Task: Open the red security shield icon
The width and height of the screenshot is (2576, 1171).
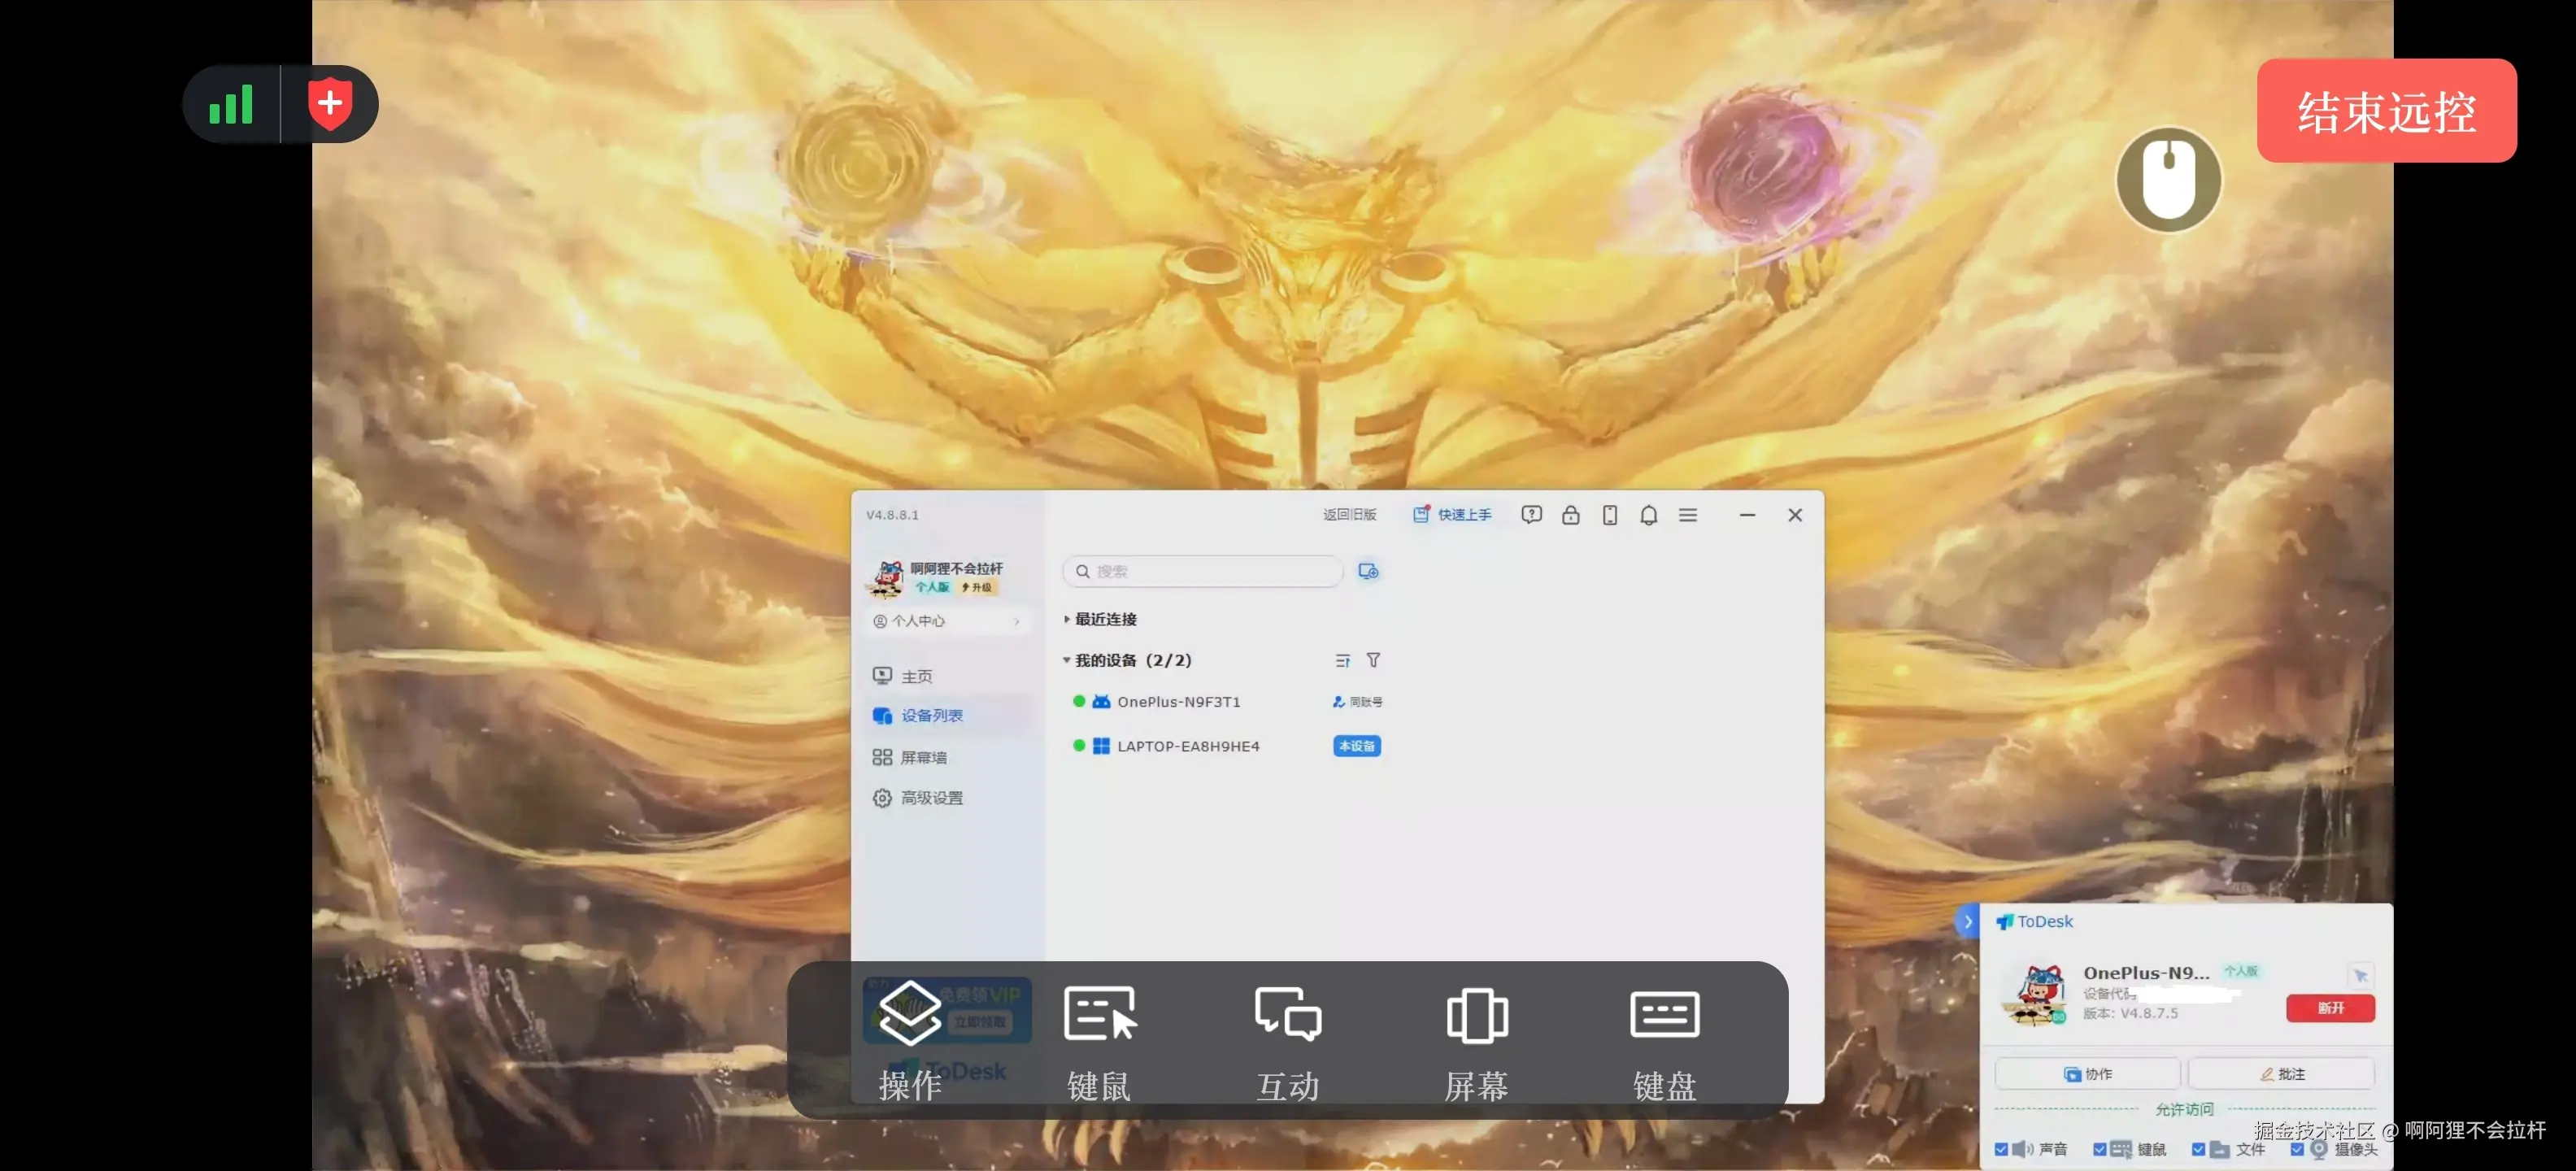Action: [x=329, y=103]
